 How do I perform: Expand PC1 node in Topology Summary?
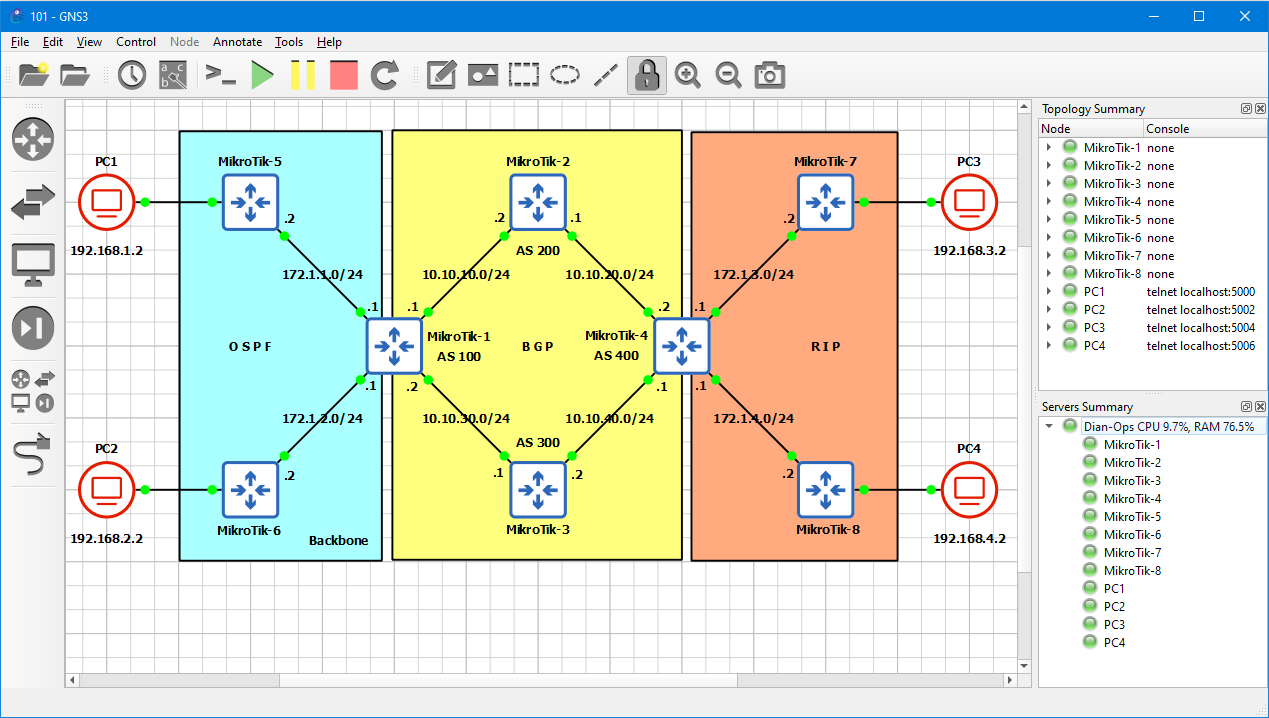1048,292
